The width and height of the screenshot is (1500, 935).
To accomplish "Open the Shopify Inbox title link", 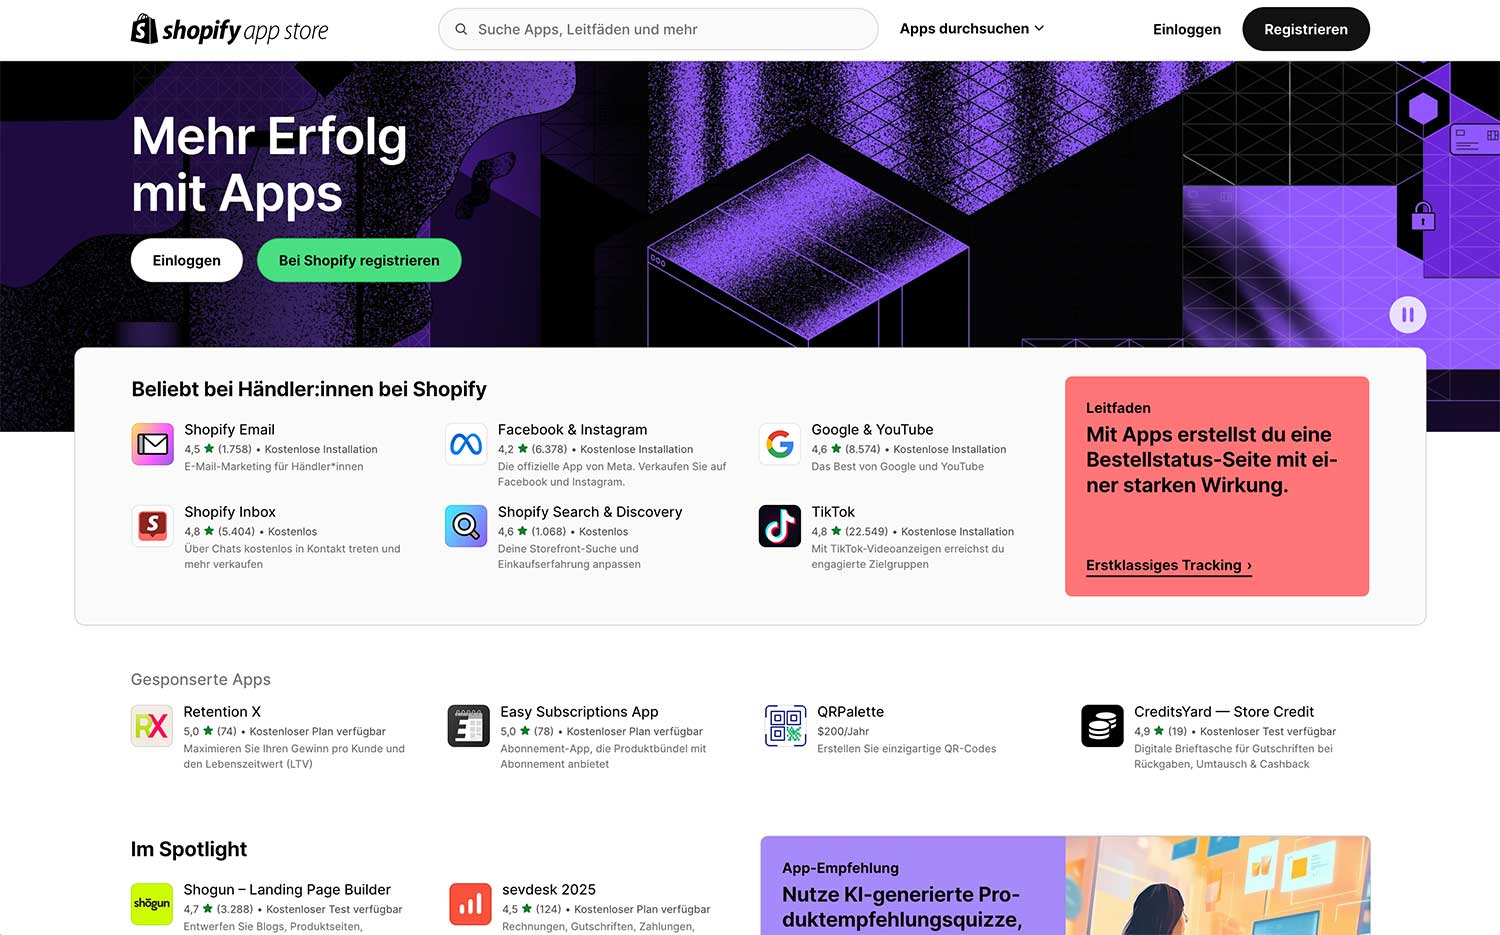I will tap(230, 512).
